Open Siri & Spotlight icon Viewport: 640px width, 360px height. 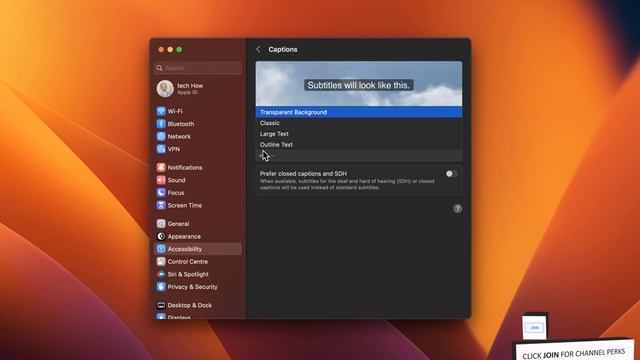161,274
